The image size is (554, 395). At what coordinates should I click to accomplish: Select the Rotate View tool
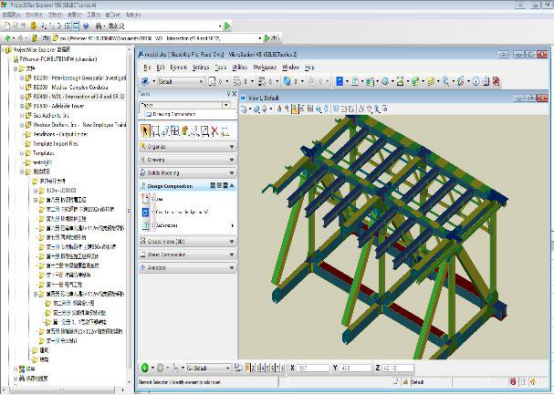318,109
